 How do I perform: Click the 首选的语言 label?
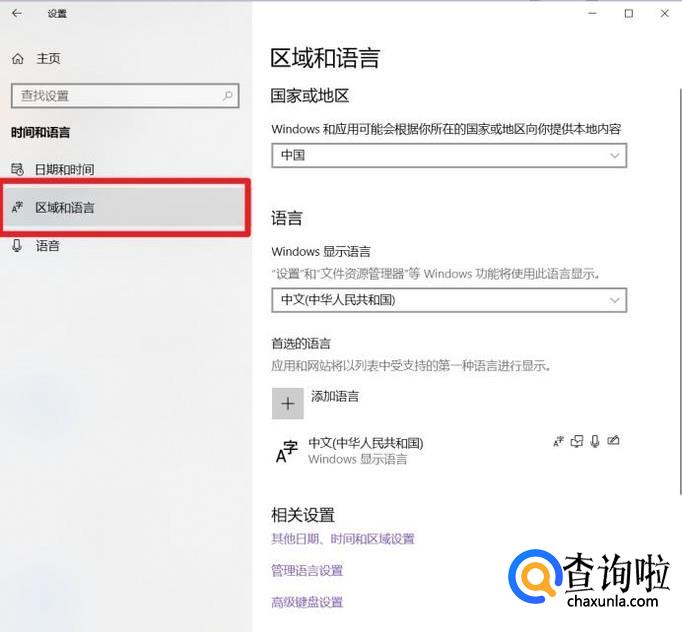[301, 344]
